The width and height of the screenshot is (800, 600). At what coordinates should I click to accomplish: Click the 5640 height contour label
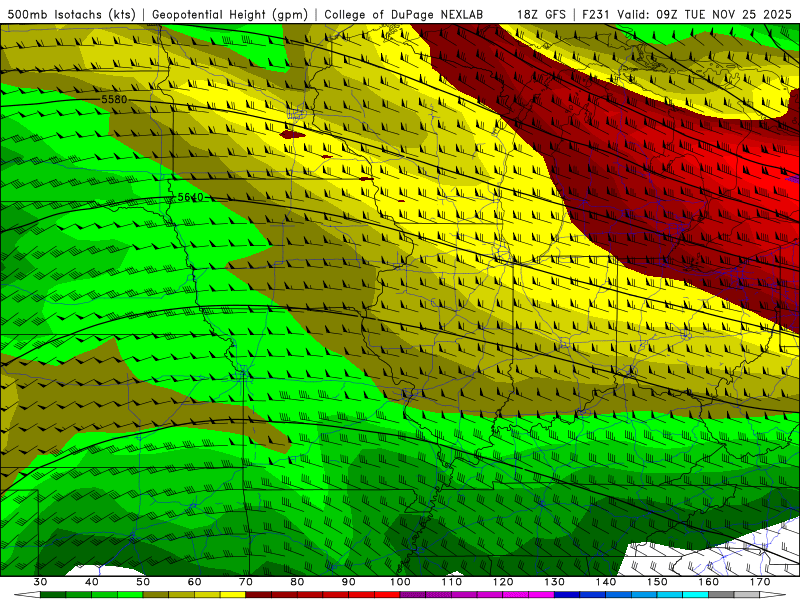click(190, 197)
